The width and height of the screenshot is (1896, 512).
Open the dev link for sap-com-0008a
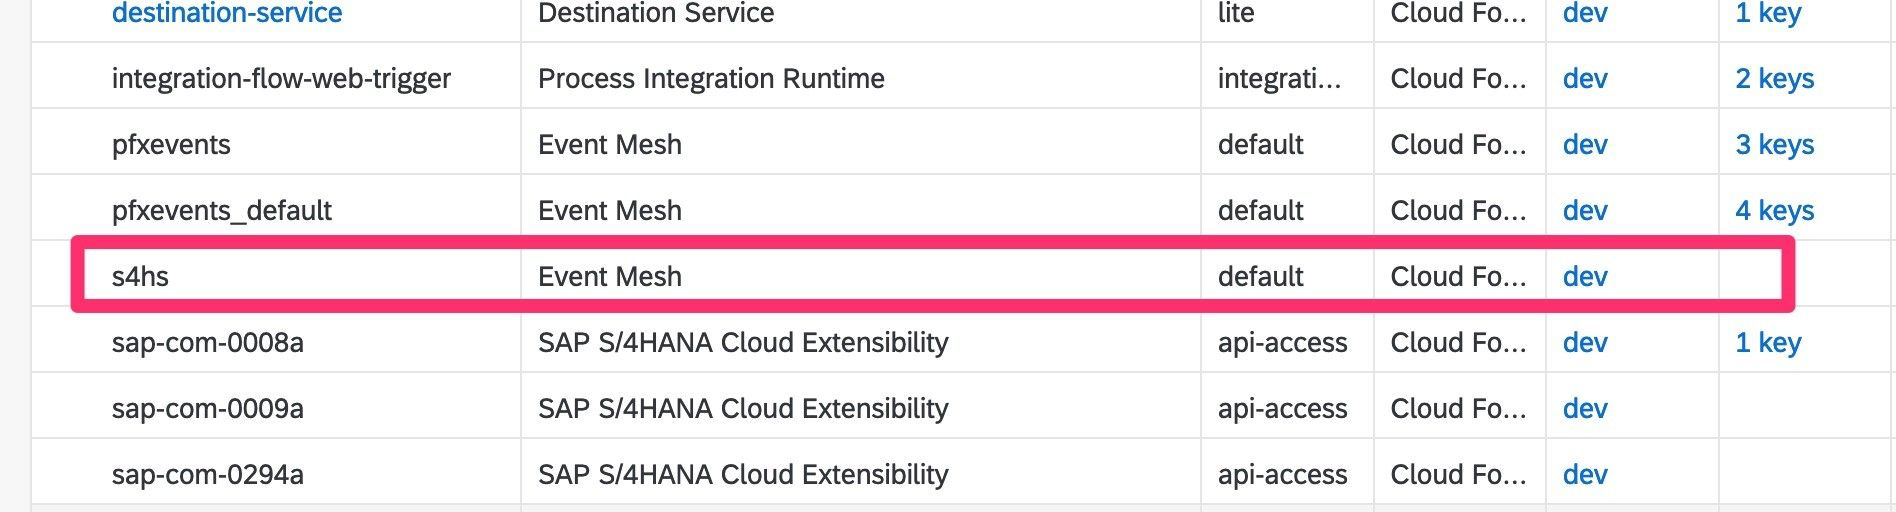[x=1585, y=343]
